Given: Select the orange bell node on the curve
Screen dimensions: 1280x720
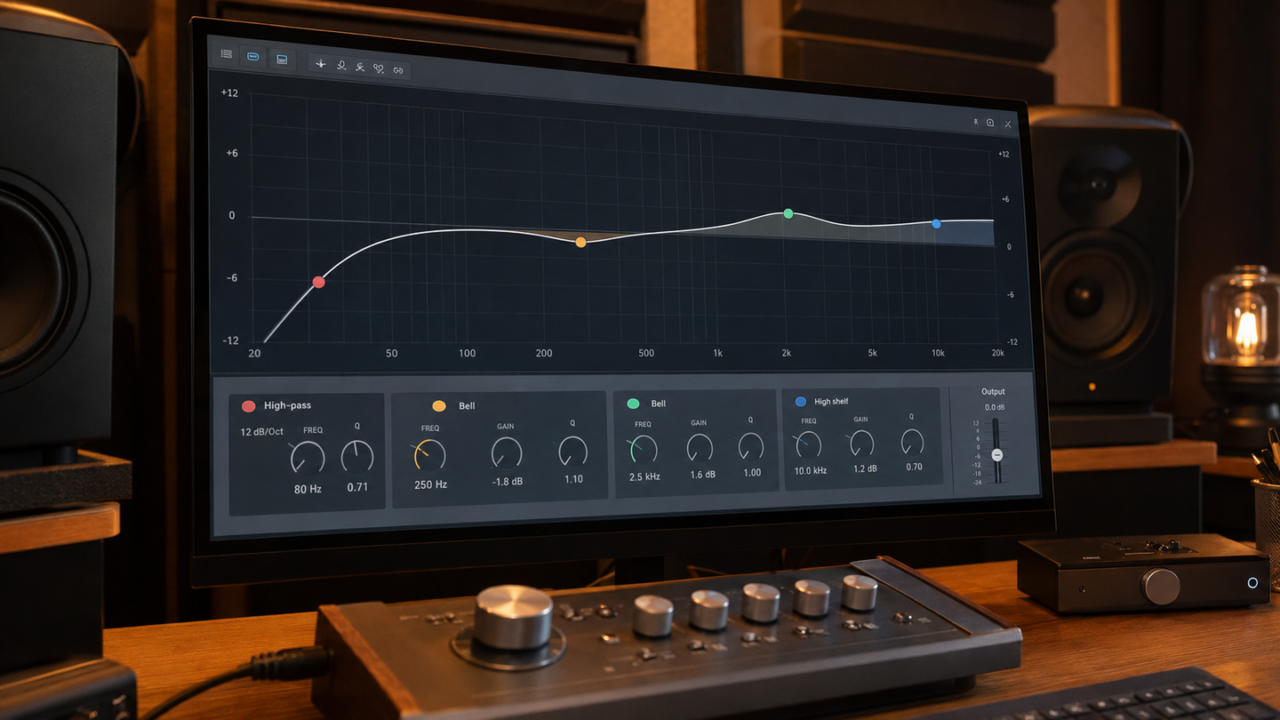Looking at the screenshot, I should point(581,242).
